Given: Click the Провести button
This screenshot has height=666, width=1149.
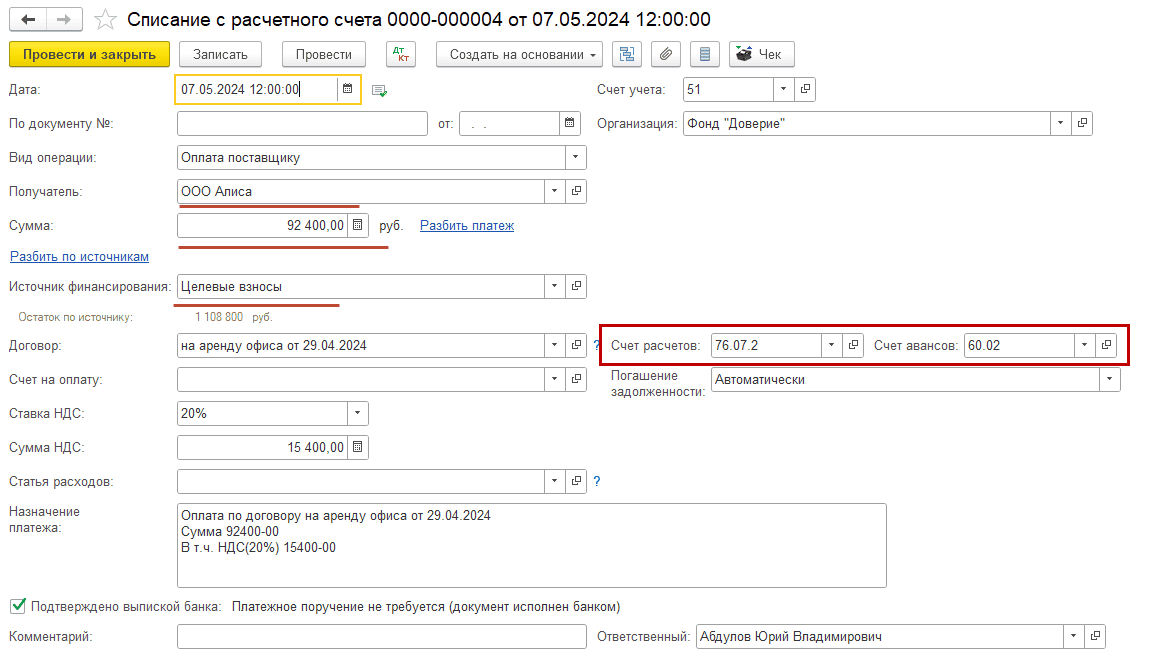Looking at the screenshot, I should [324, 54].
